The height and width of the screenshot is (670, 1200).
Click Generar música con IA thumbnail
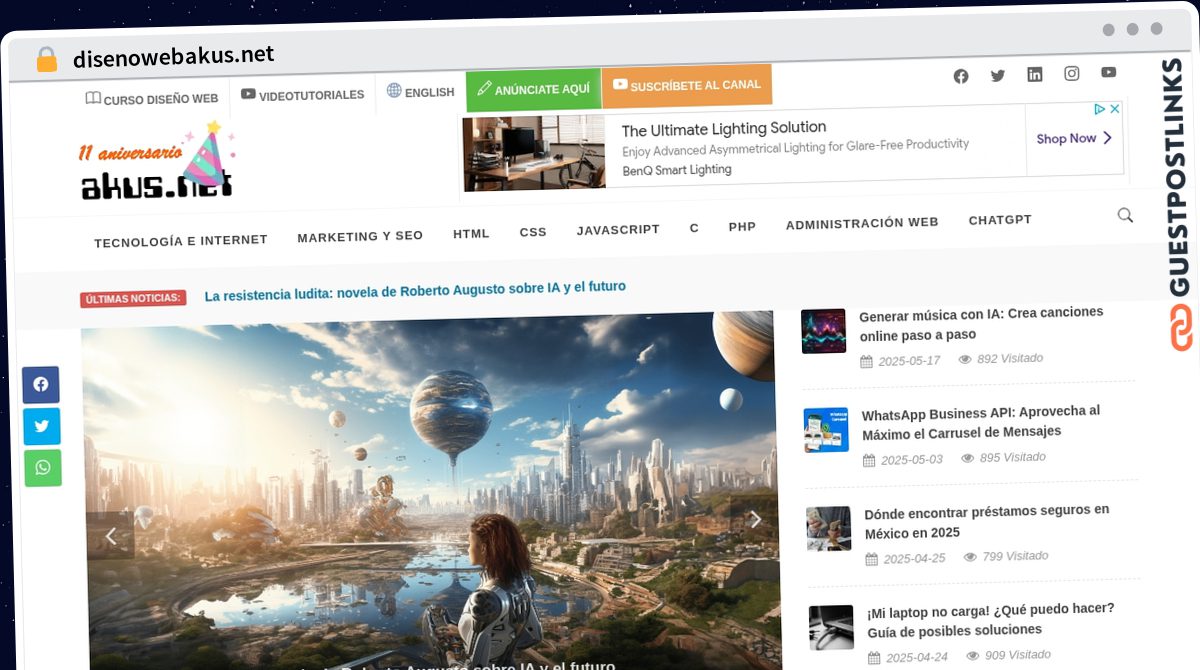[x=823, y=331]
